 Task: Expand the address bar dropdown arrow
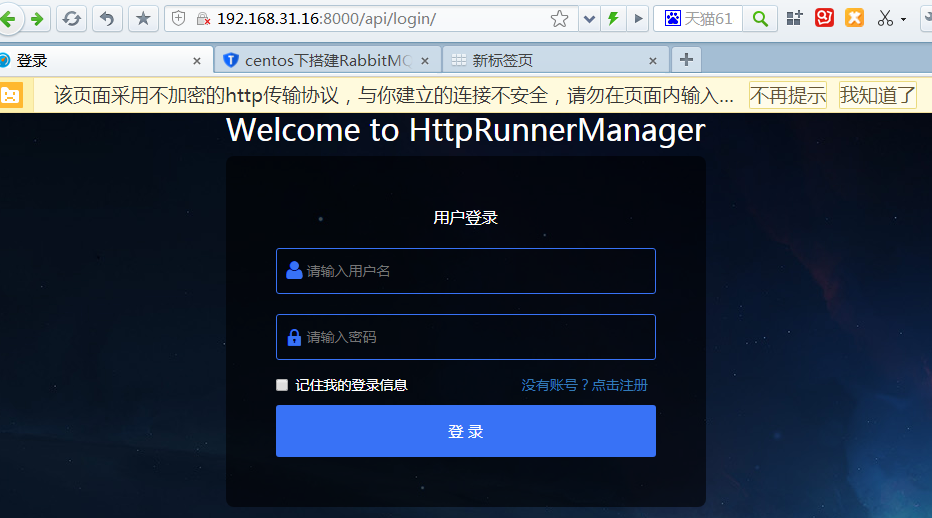click(589, 19)
